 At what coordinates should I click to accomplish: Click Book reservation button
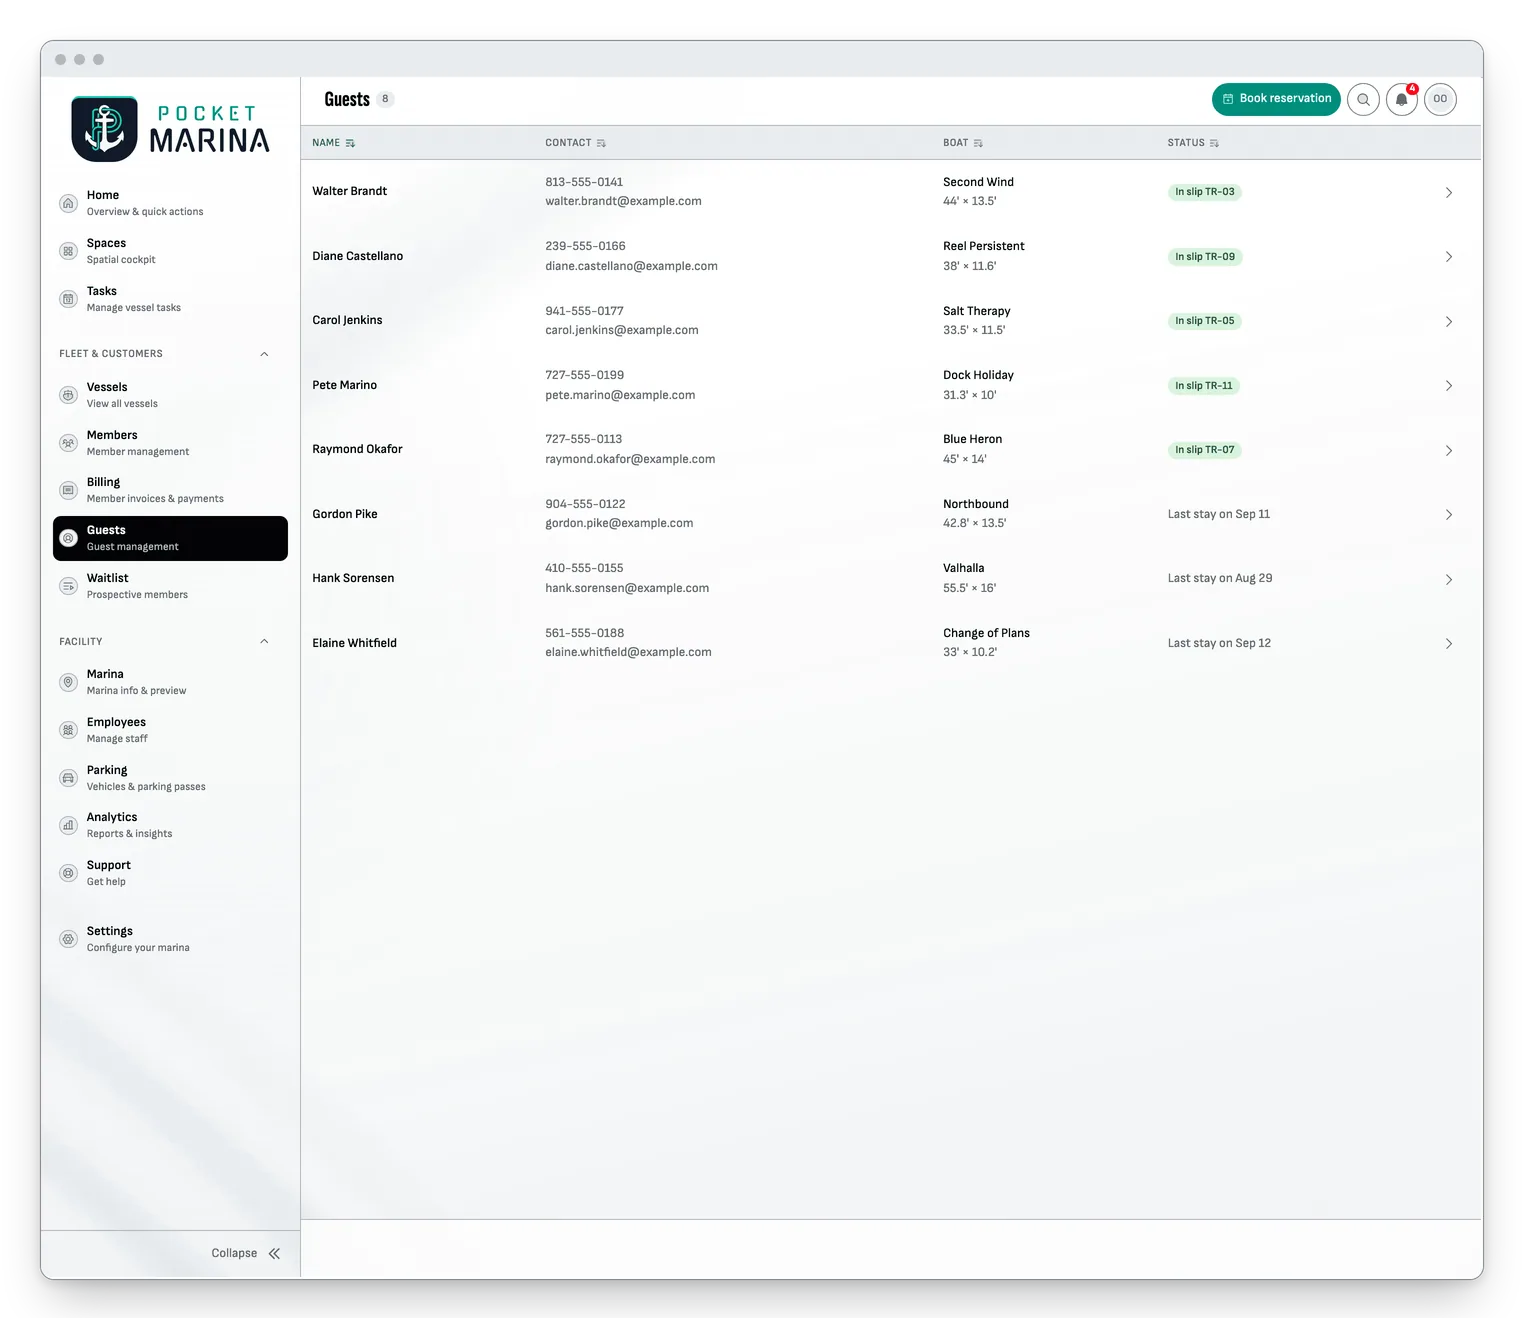click(1276, 99)
